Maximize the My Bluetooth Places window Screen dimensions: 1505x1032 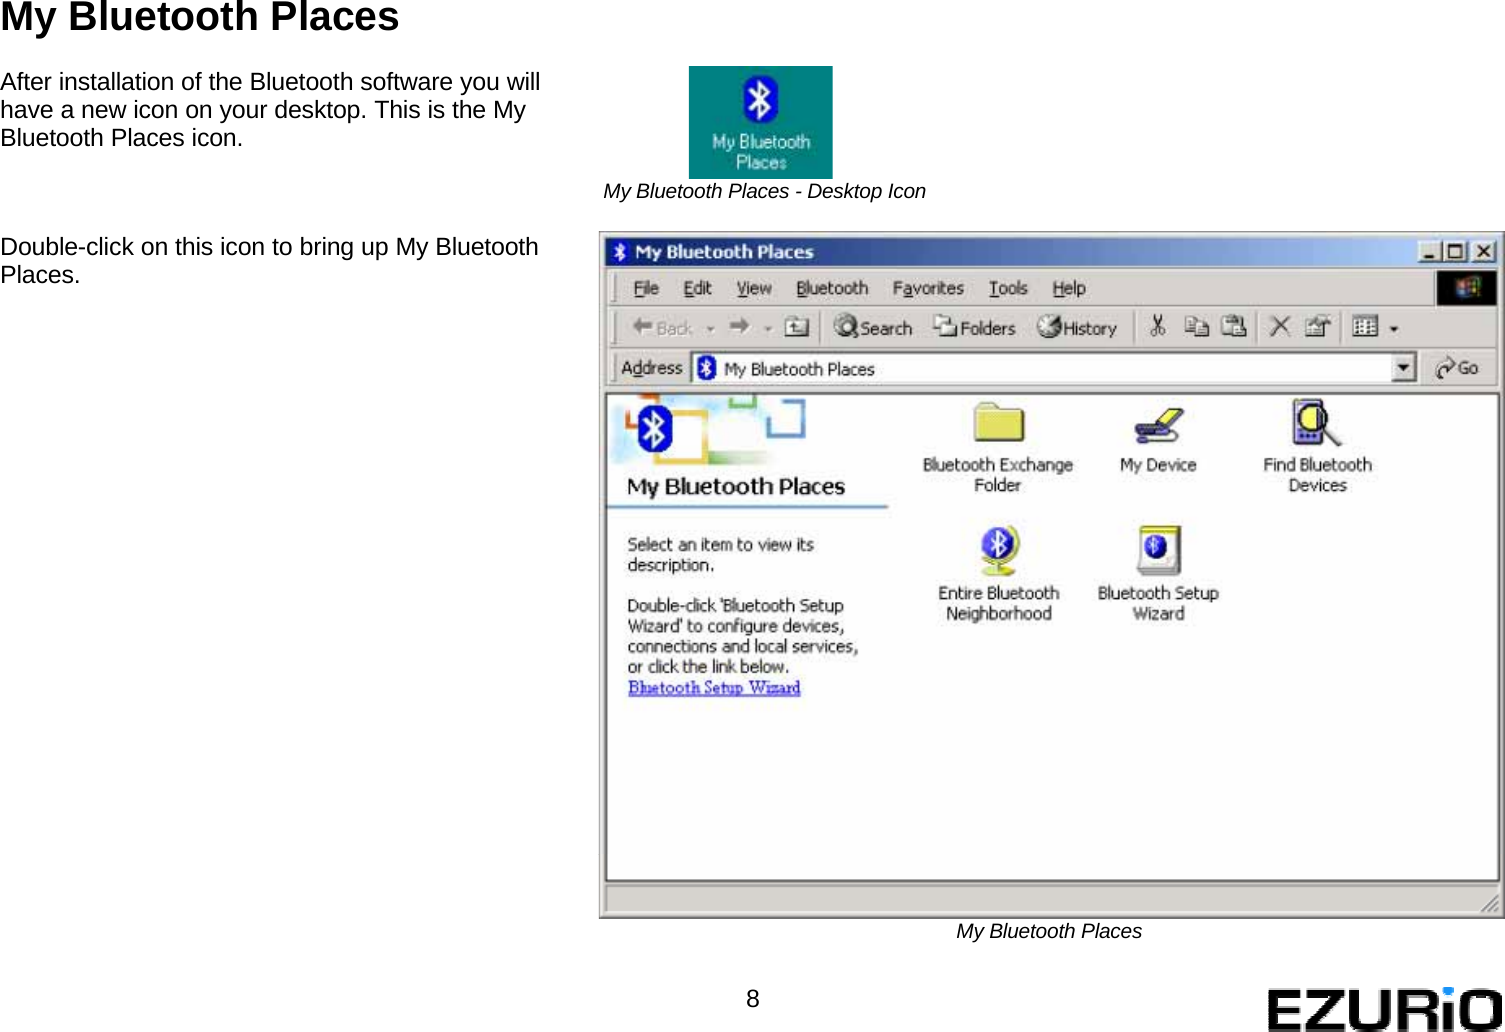click(x=1455, y=251)
